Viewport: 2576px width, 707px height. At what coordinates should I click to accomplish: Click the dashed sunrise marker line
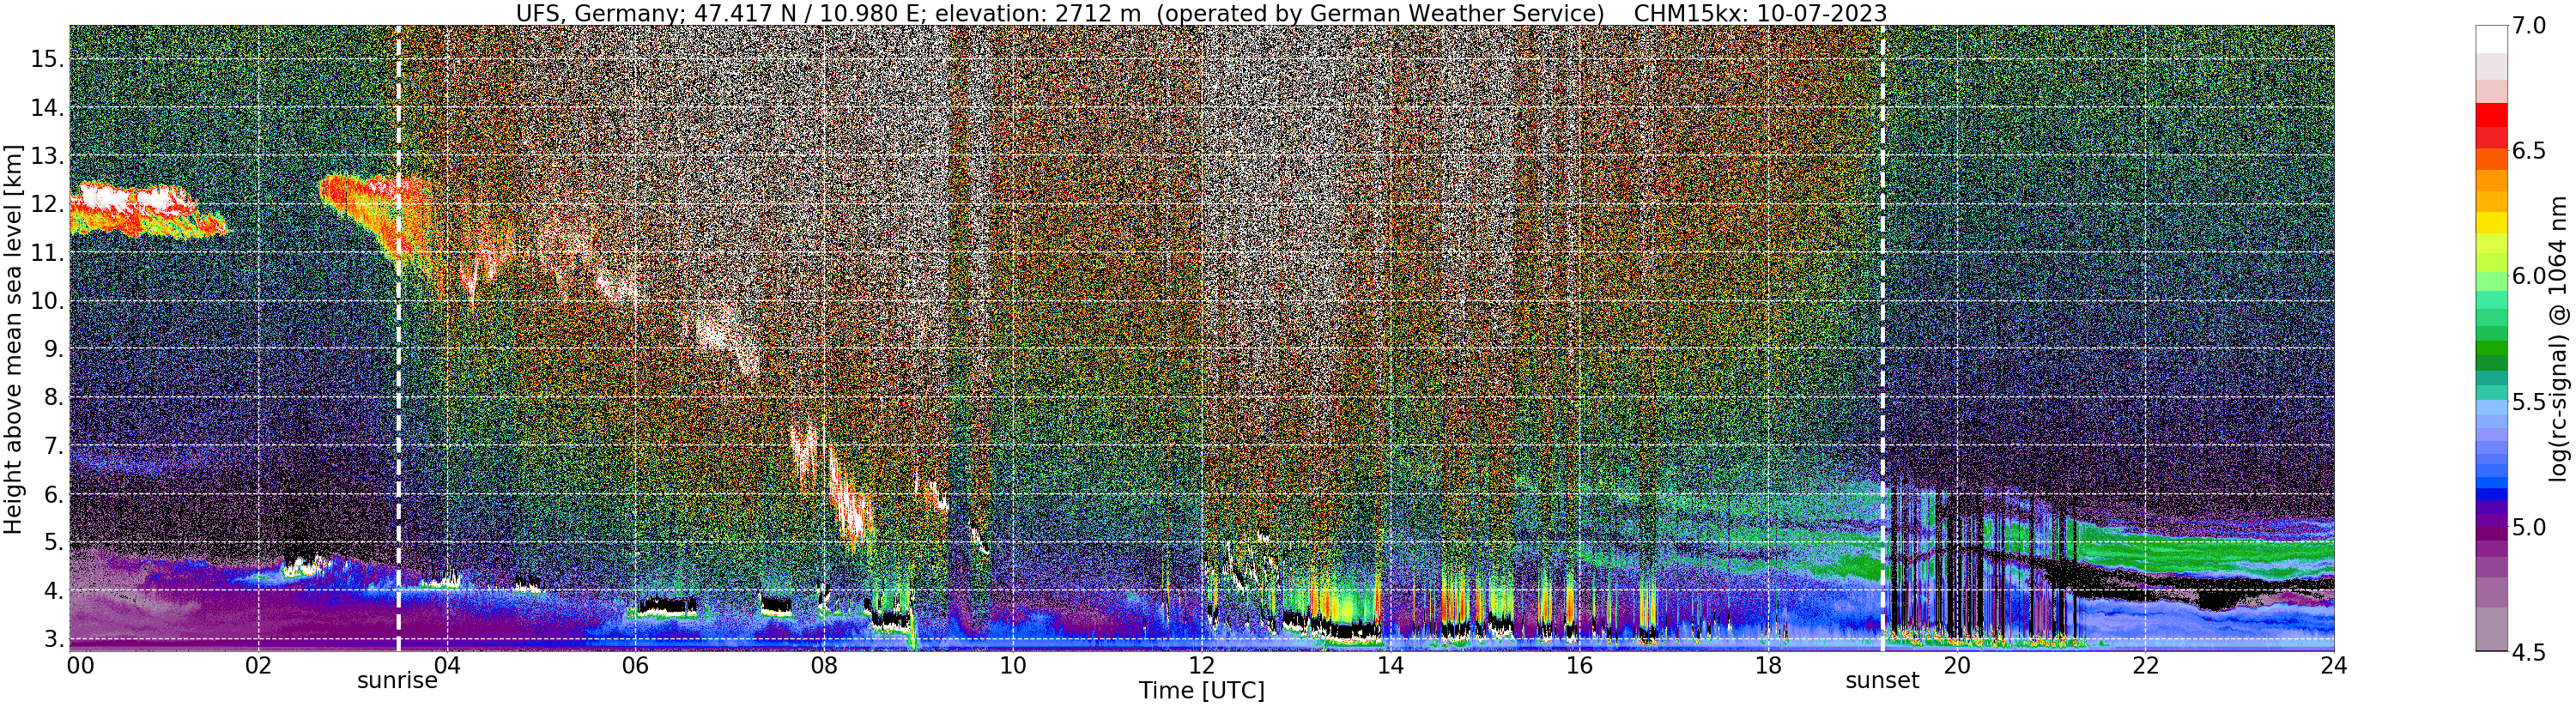click(x=398, y=338)
